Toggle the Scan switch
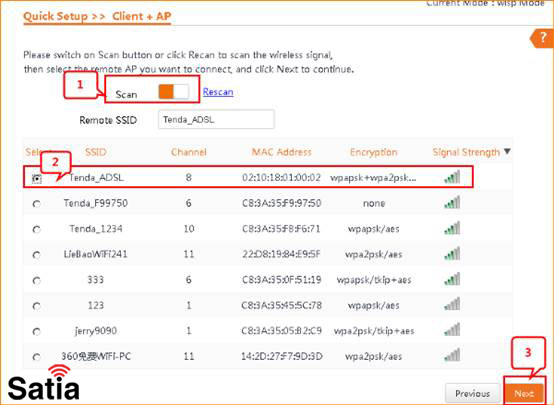This screenshot has width=554, height=405. click(x=173, y=92)
